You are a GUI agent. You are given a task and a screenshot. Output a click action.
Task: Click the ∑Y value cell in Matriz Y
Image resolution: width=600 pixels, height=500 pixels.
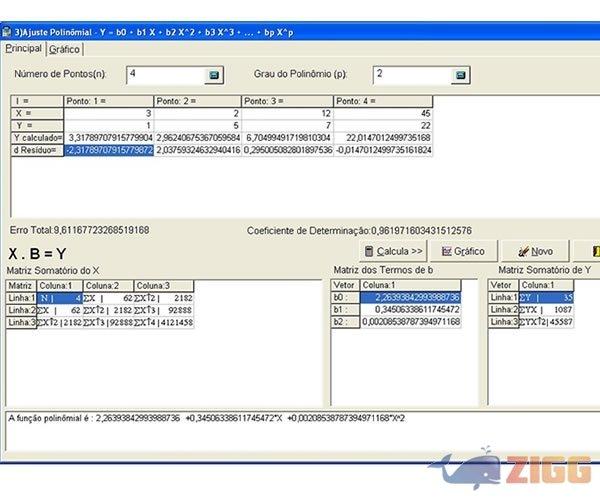(x=552, y=297)
